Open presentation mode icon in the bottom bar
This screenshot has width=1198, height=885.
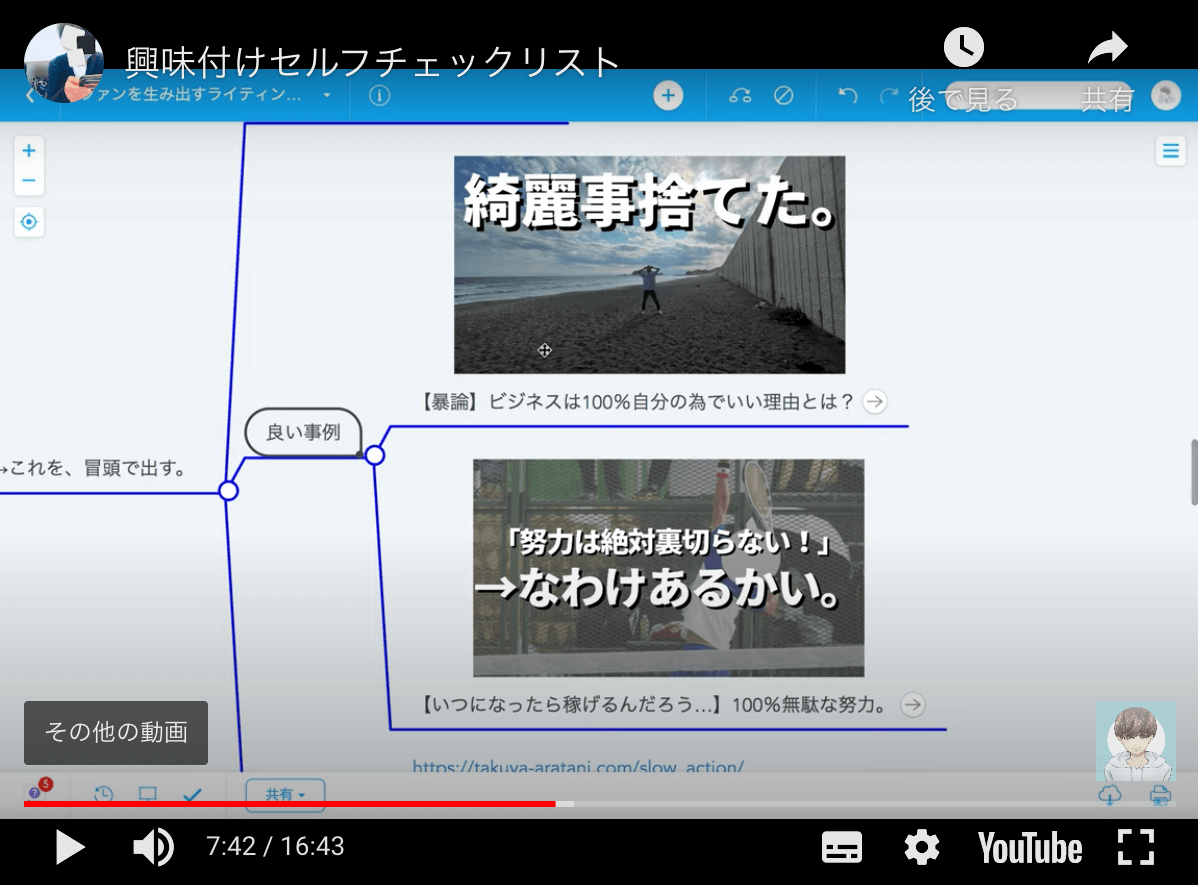point(147,795)
